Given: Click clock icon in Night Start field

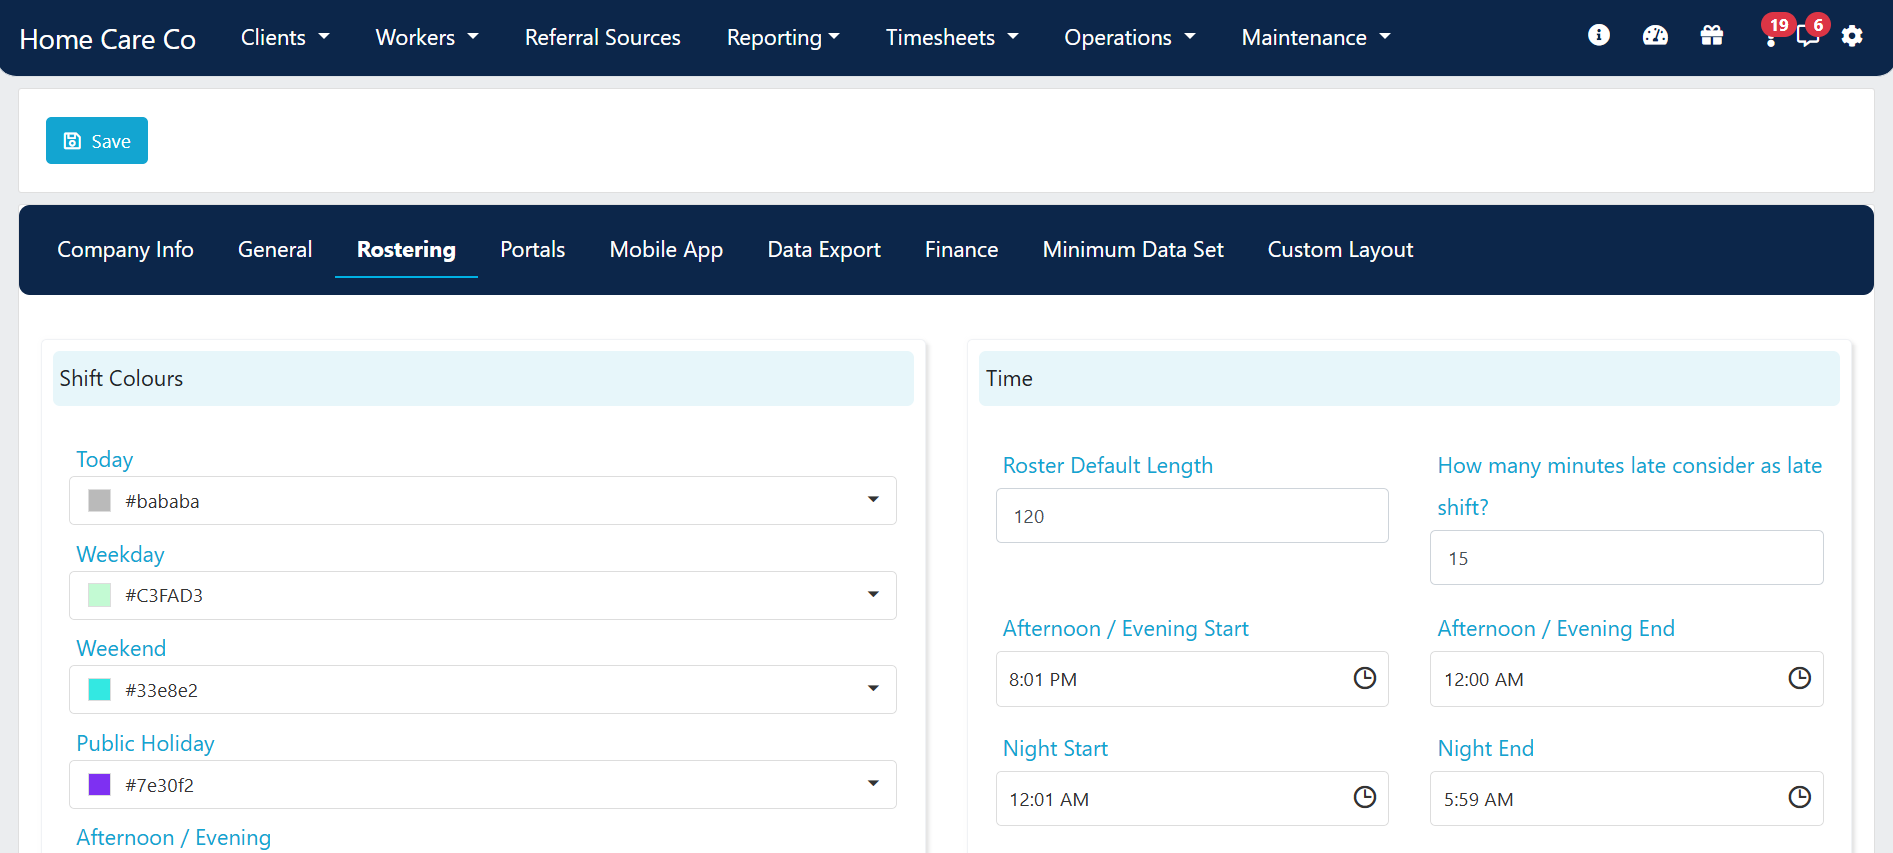Looking at the screenshot, I should [1365, 797].
